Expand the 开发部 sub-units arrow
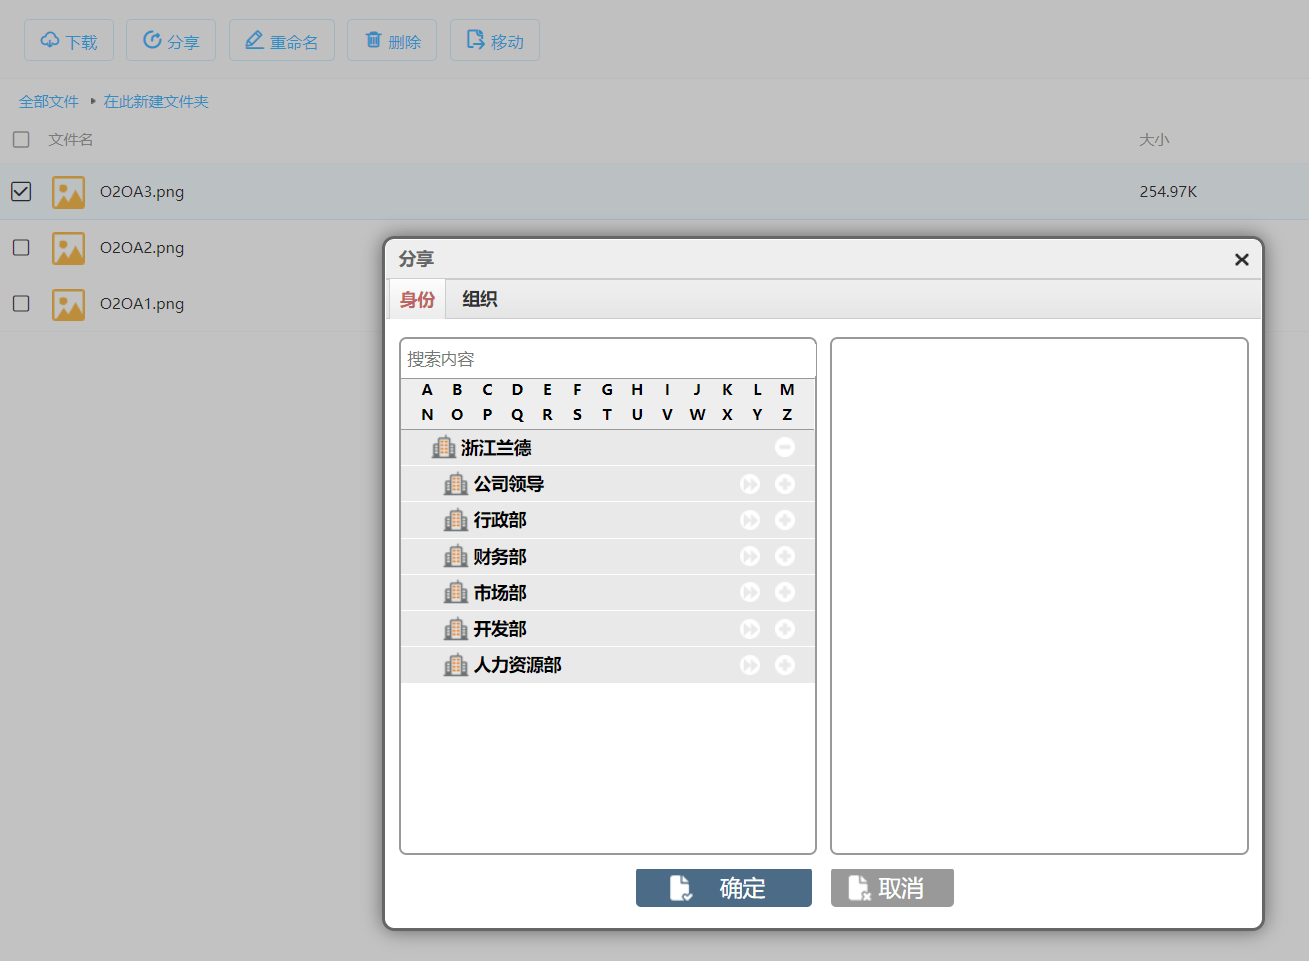The width and height of the screenshot is (1309, 961). (x=750, y=629)
